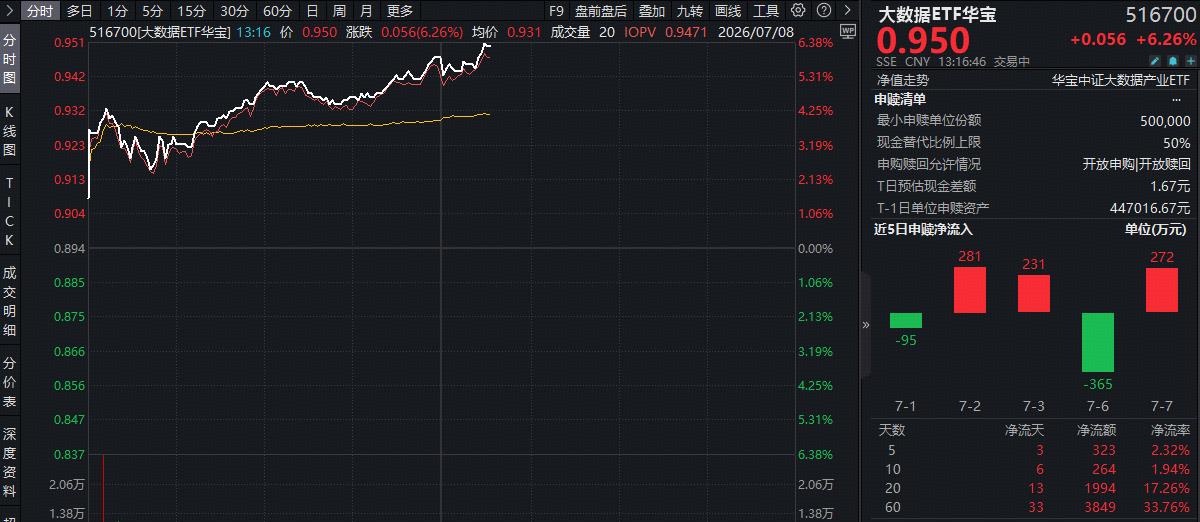Select the 多日 chart tab
Image resolution: width=1200 pixels, height=522 pixels.
[x=79, y=11]
